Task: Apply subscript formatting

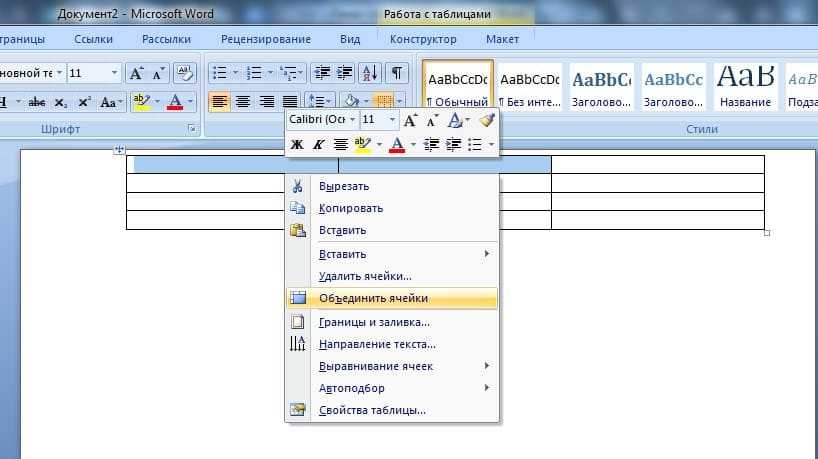Action: click(x=61, y=102)
